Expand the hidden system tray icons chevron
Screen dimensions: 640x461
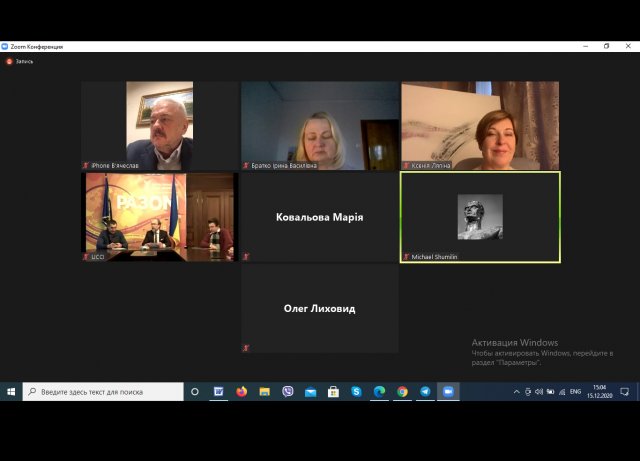(x=516, y=392)
